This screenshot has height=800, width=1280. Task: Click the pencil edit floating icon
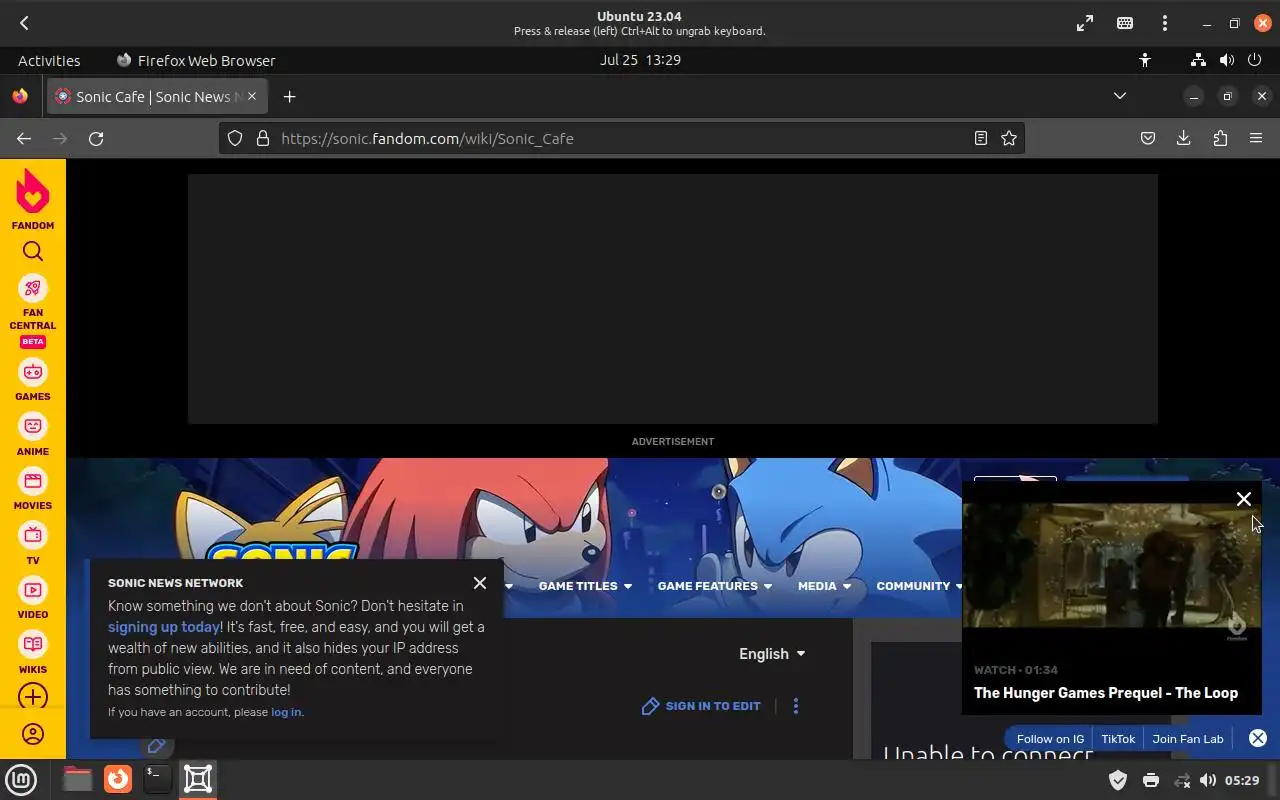156,746
